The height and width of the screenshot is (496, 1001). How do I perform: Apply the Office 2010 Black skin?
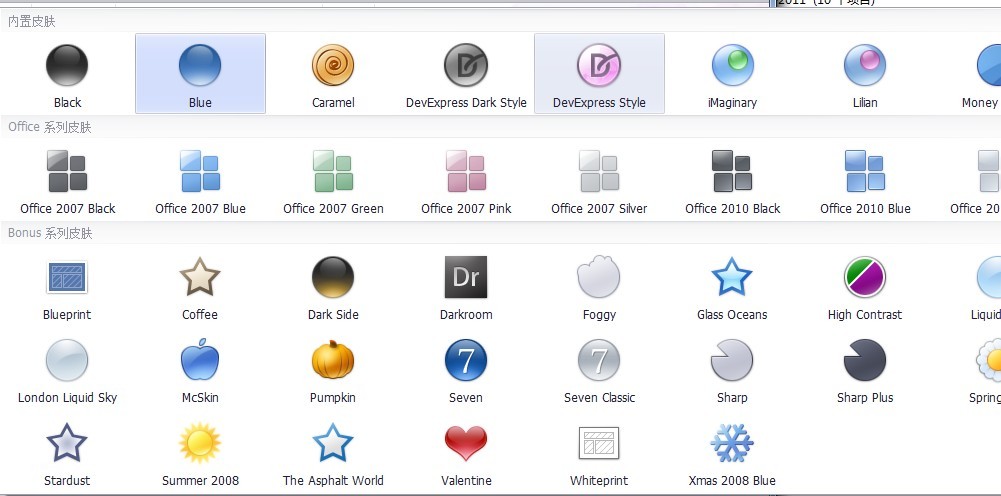coord(732,171)
